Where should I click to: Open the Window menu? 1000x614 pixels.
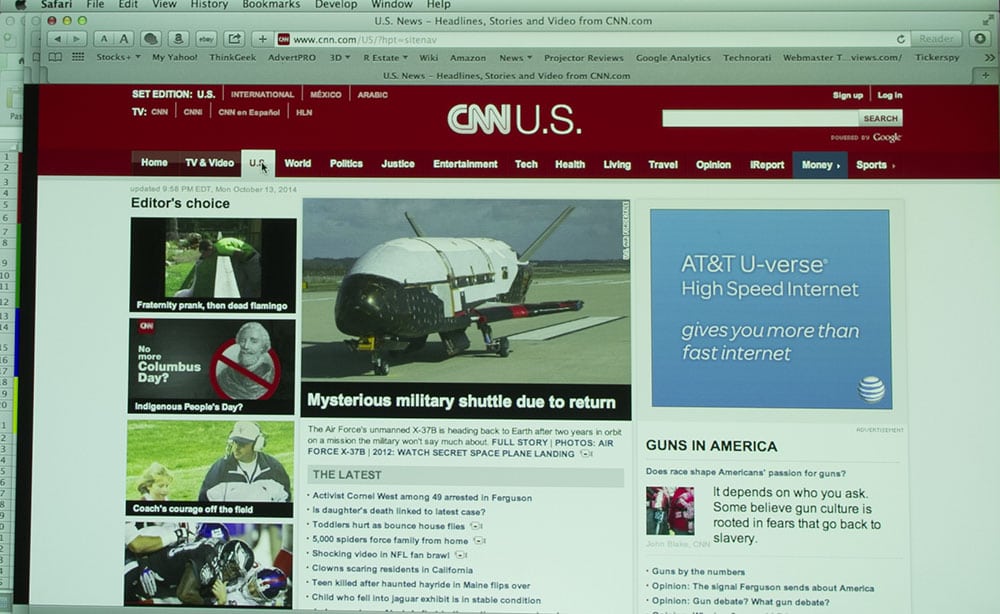[392, 4]
